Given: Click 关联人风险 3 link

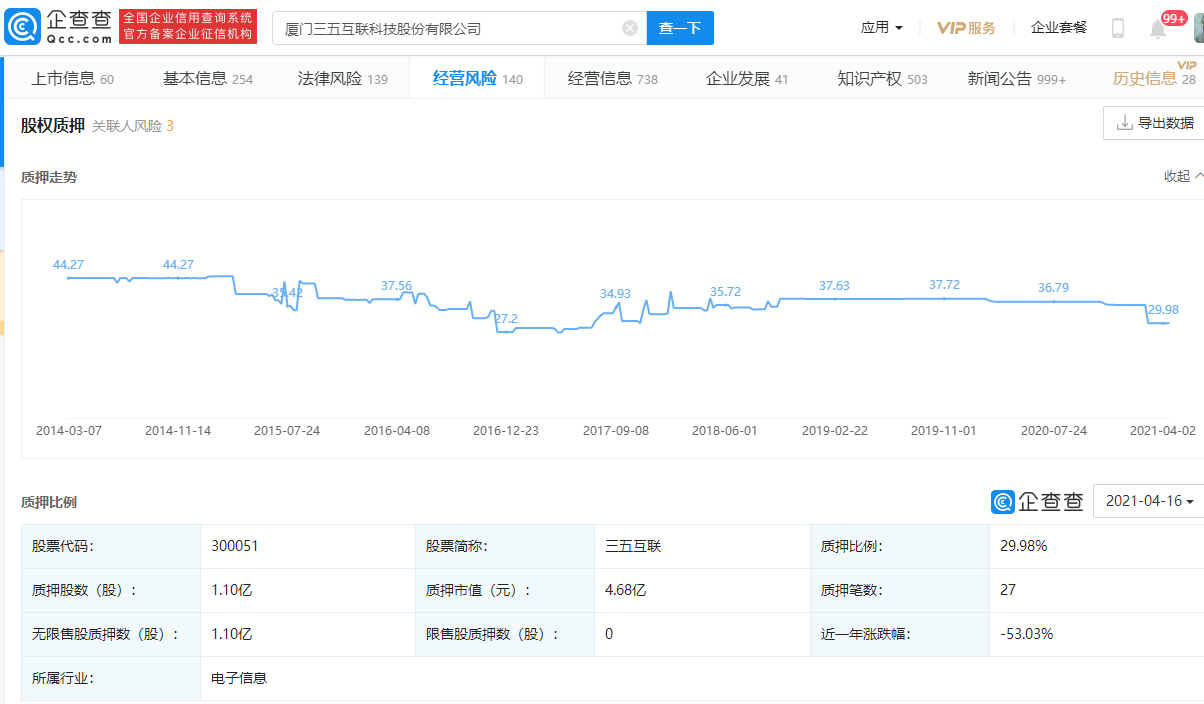Looking at the screenshot, I should (x=133, y=126).
